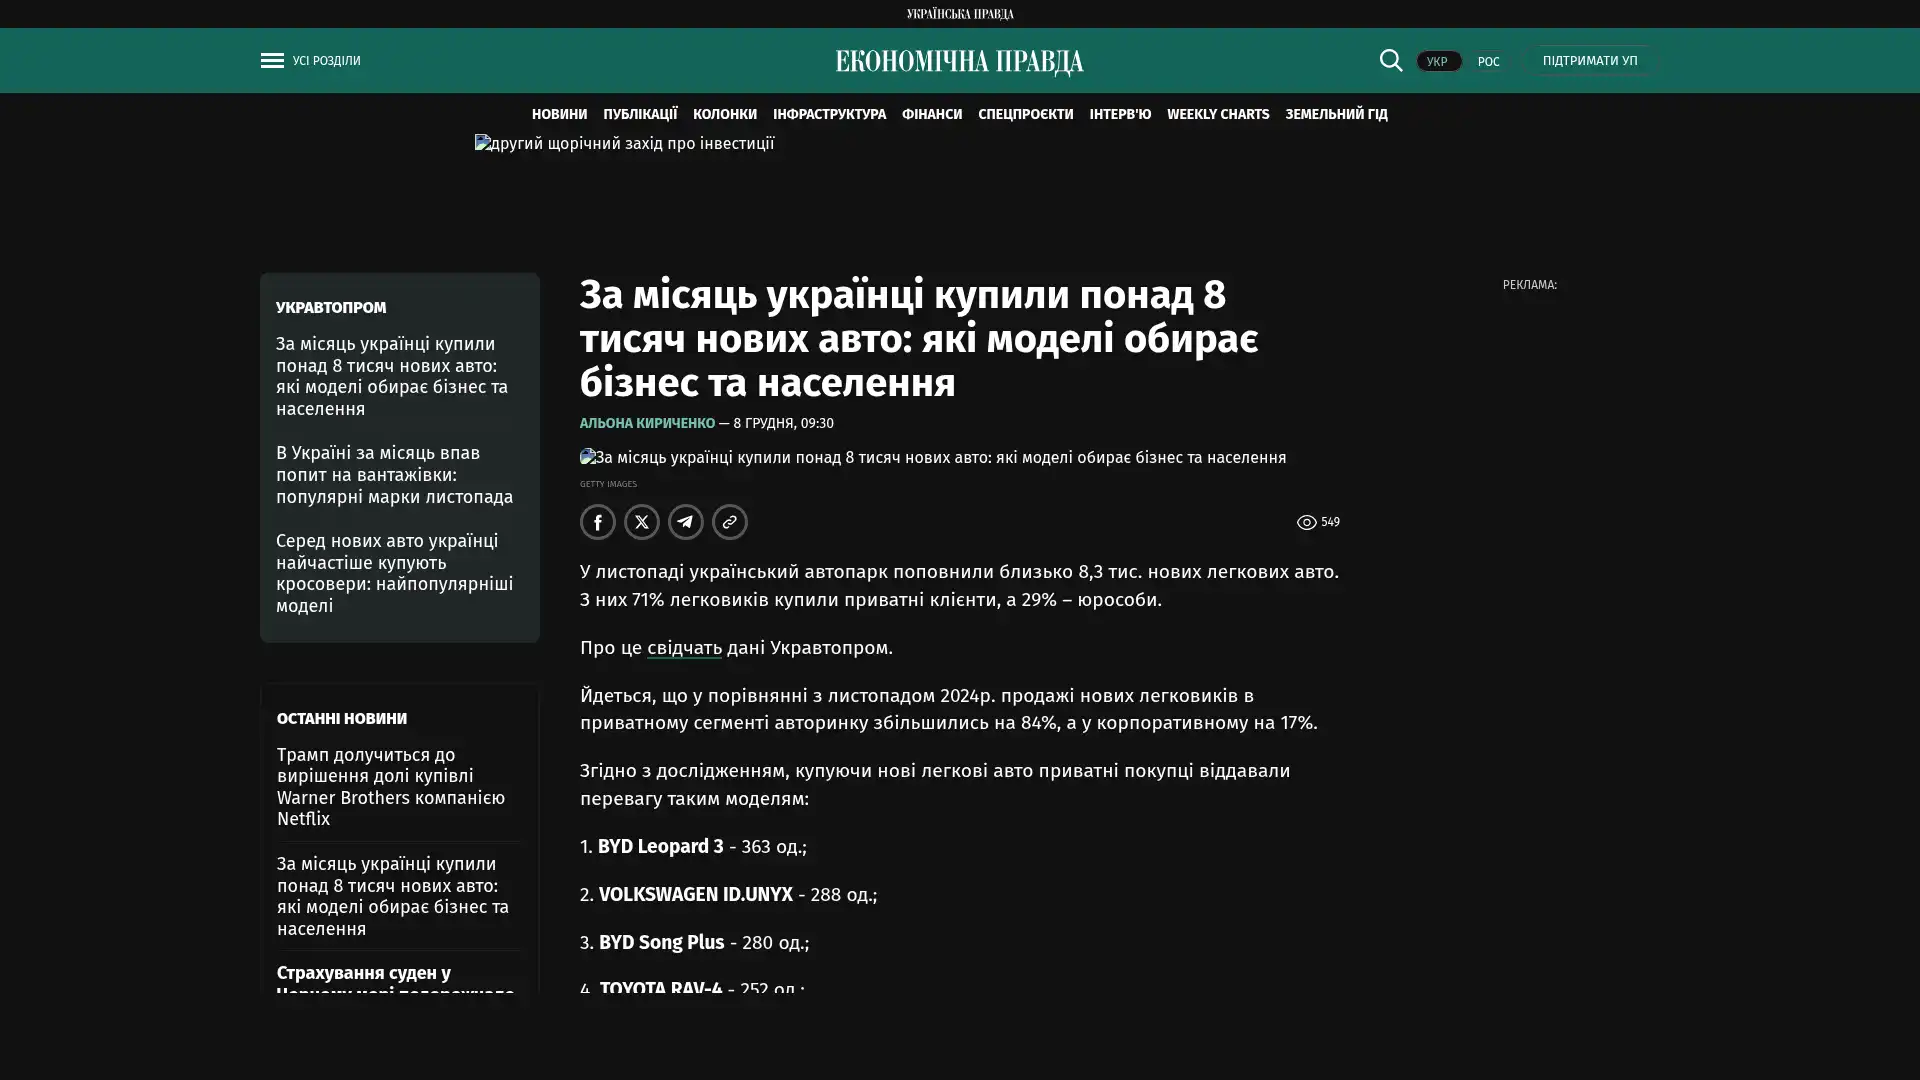Click the search magnifier icon

coord(1390,61)
